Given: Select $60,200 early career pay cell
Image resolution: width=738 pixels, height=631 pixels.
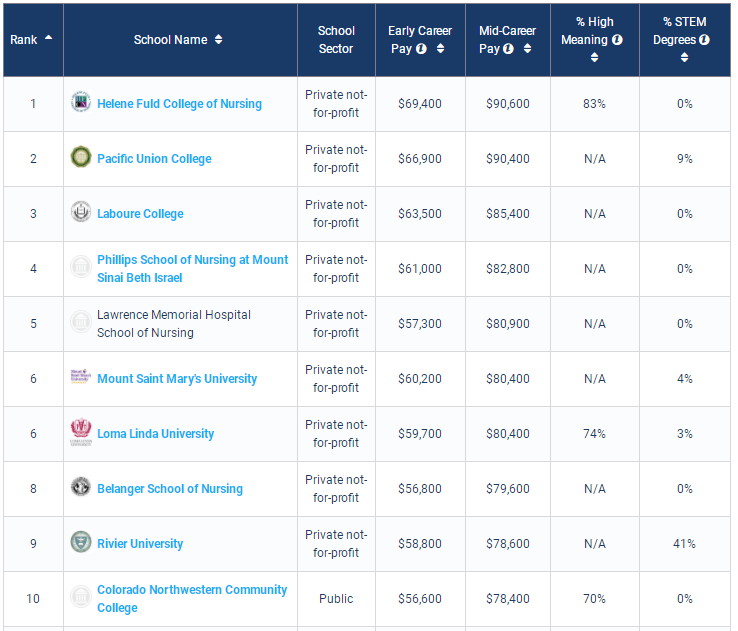Looking at the screenshot, I should tap(420, 379).
